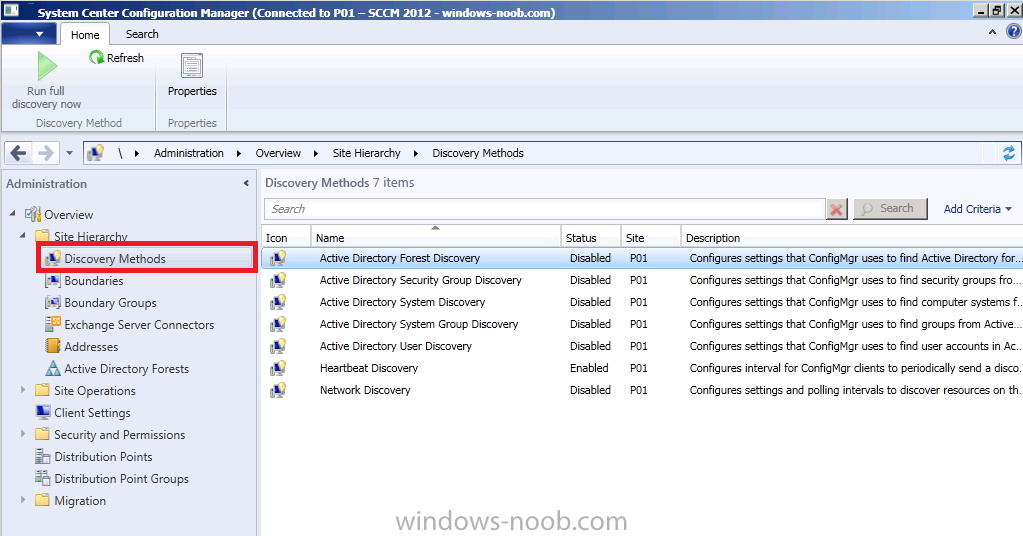Expand arrow after Site Hierarchy breadcrumb
This screenshot has height=536, width=1023.
(416, 153)
